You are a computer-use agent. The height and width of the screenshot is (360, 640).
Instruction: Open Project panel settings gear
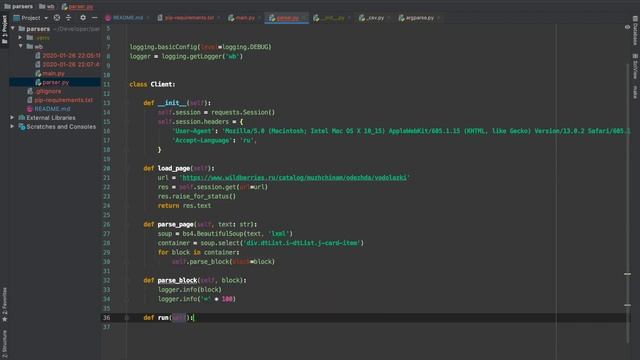83,18
